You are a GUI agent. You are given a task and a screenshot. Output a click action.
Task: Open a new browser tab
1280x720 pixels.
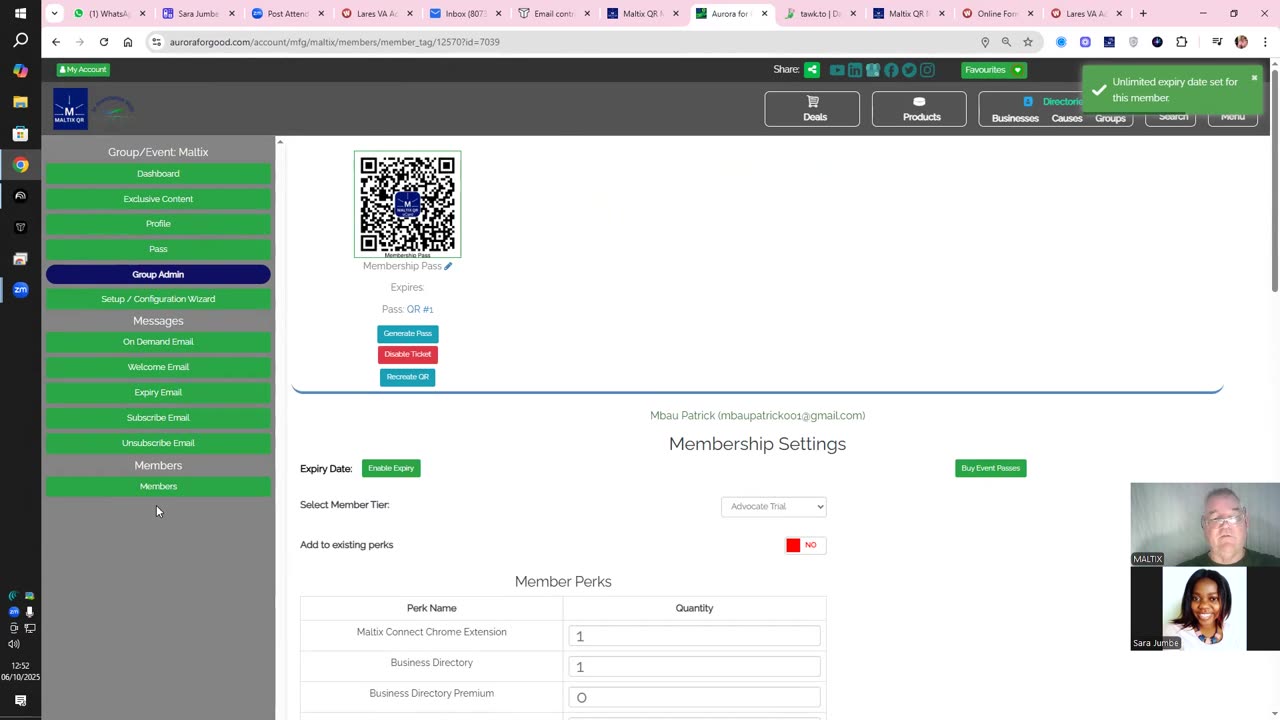(1143, 14)
